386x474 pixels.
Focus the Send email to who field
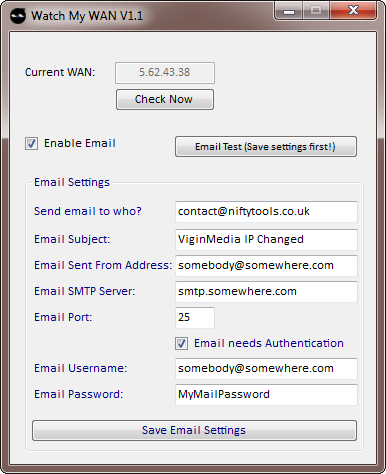tap(266, 212)
